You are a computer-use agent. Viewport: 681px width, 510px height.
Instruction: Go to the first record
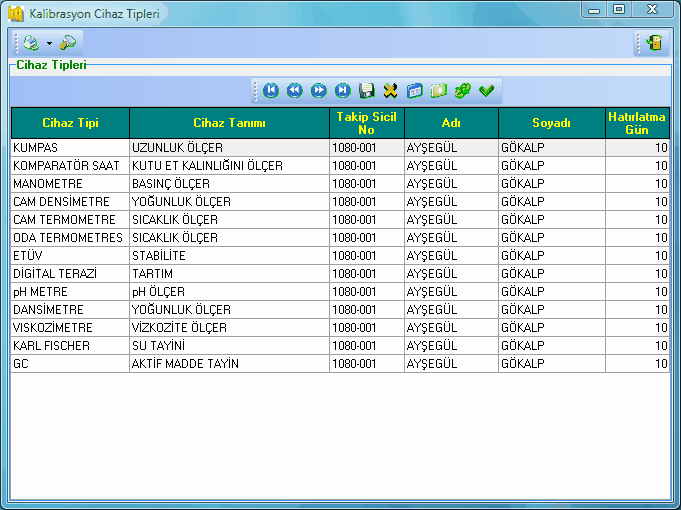click(x=271, y=91)
